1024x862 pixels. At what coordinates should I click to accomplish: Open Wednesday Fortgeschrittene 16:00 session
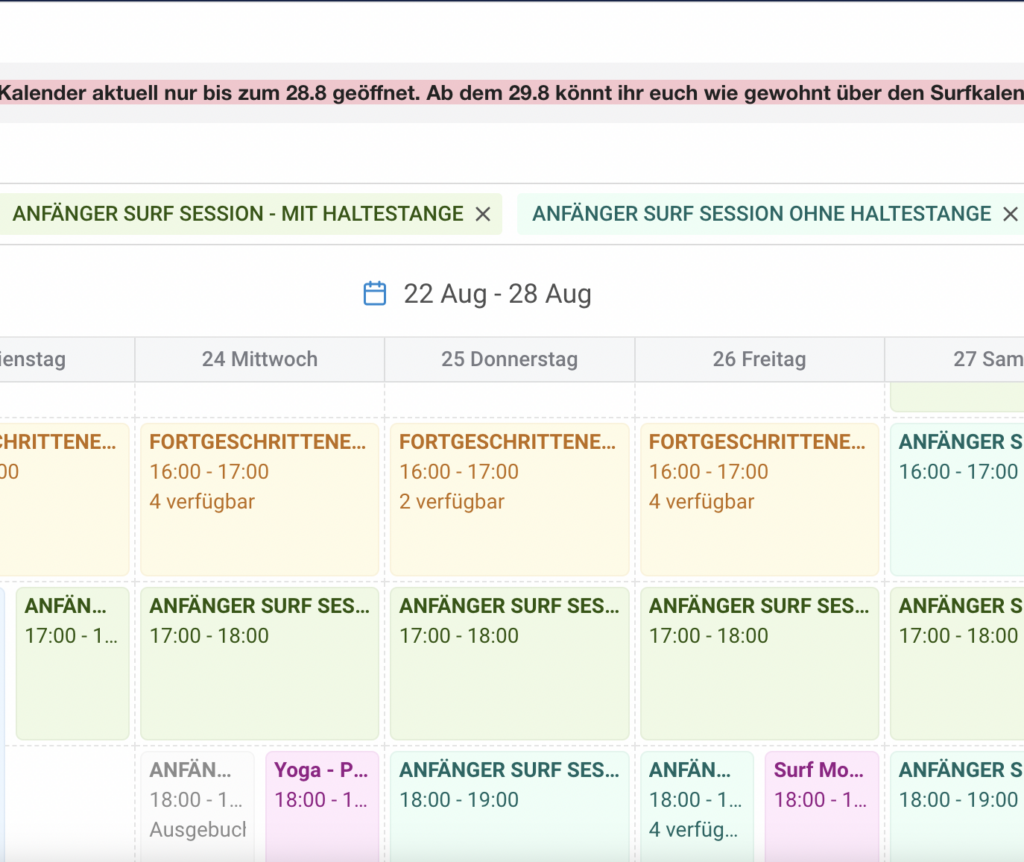point(260,500)
